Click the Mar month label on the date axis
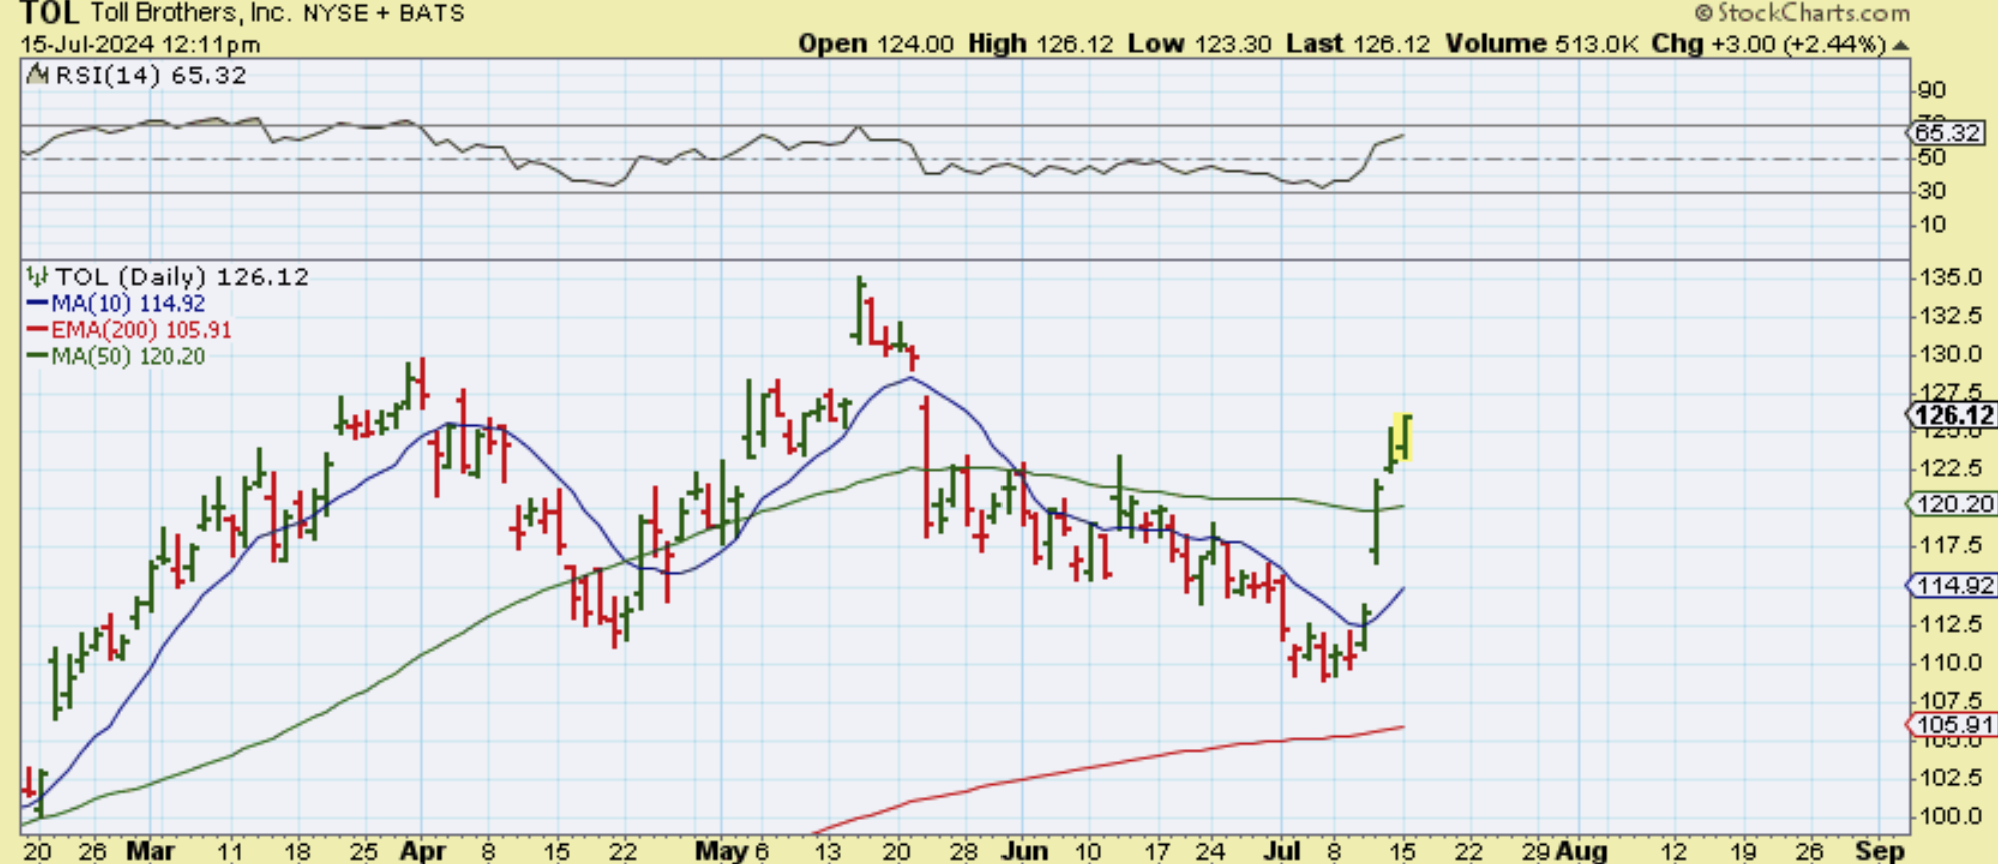This screenshot has width=1998, height=864. coord(151,851)
